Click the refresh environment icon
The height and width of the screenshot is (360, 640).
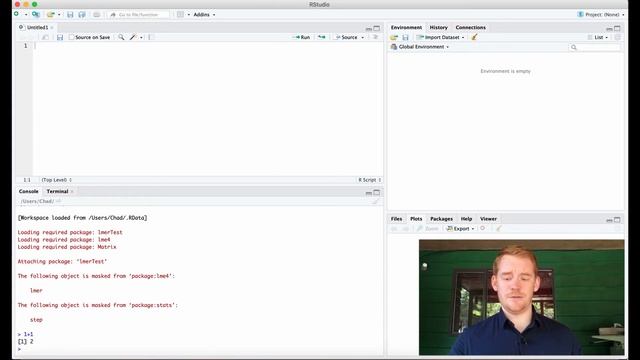click(618, 37)
